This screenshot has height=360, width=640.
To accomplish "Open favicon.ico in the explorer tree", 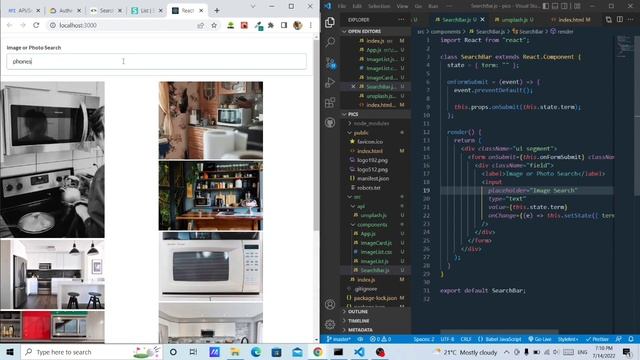I will pos(370,142).
